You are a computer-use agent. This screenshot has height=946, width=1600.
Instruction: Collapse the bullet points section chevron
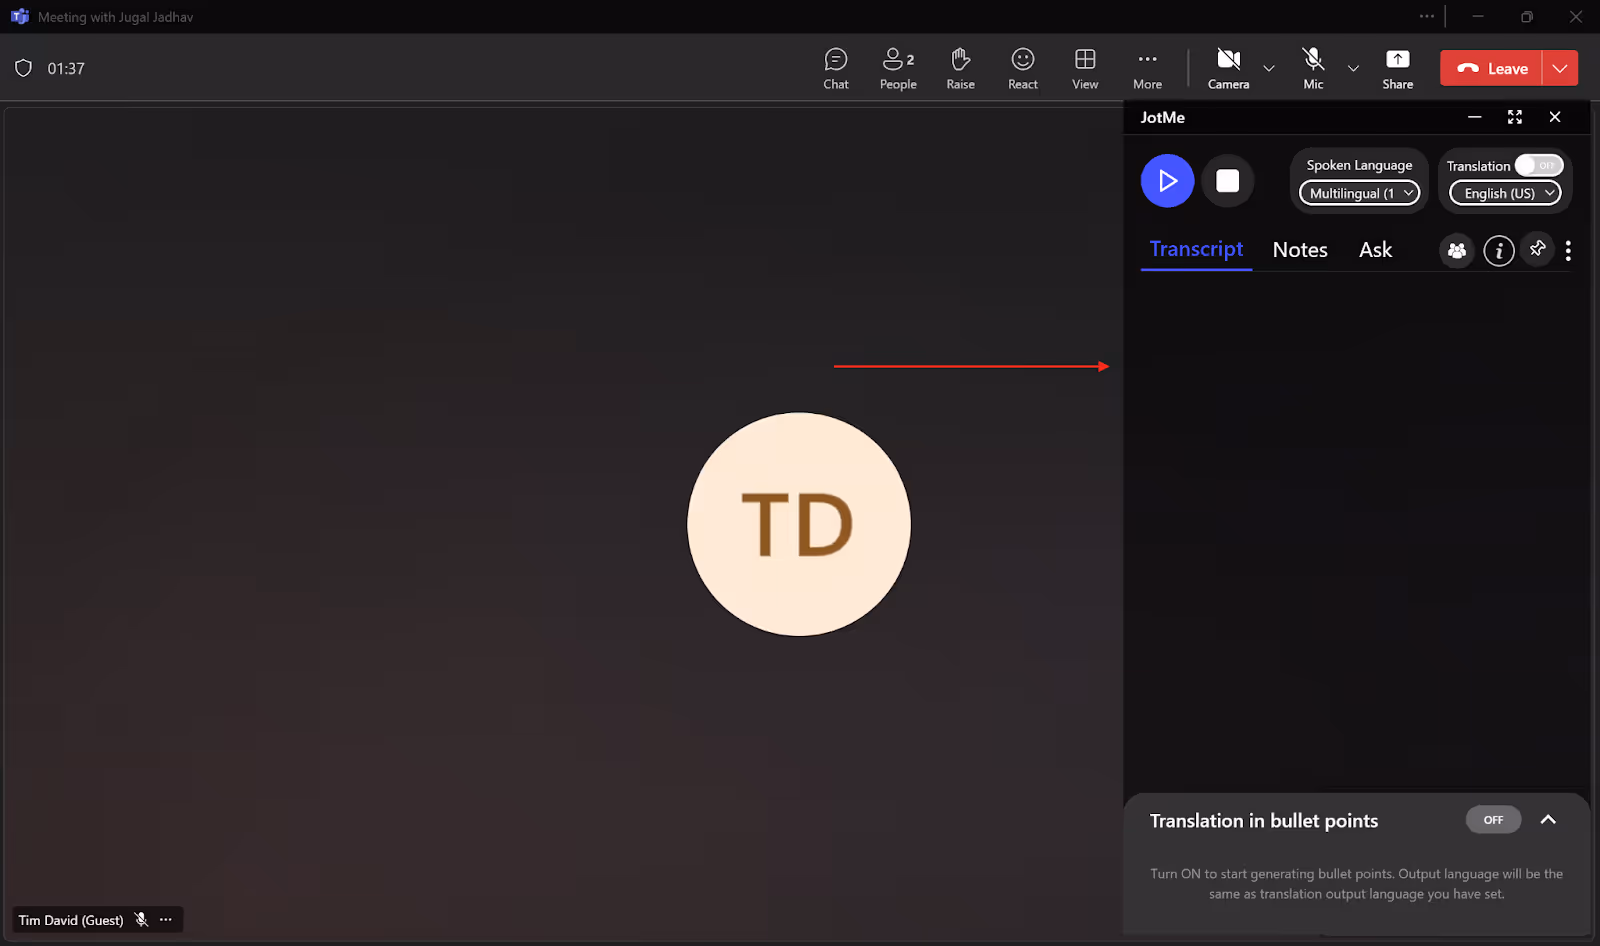pos(1548,820)
